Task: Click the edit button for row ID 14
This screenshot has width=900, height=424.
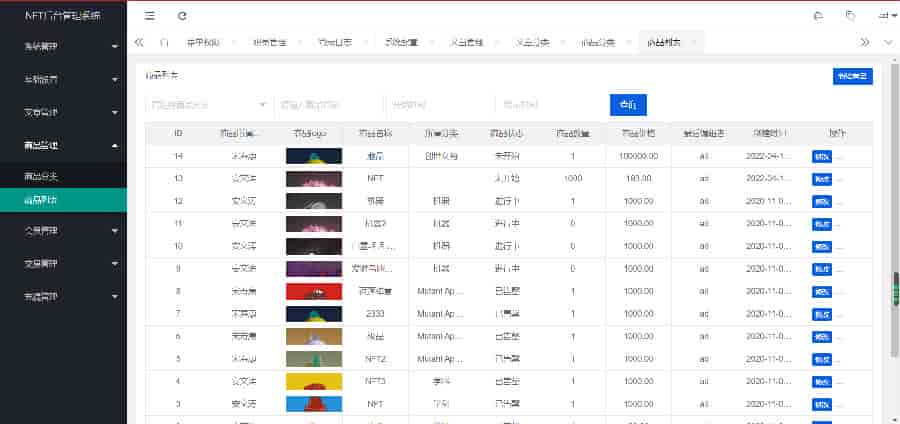Action: click(821, 156)
